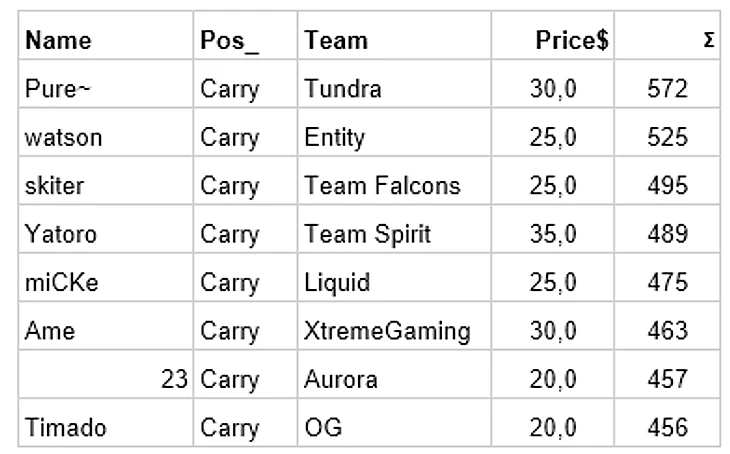Click the Σ sum column header
Viewport: 730px width, 454px height.
click(x=667, y=36)
